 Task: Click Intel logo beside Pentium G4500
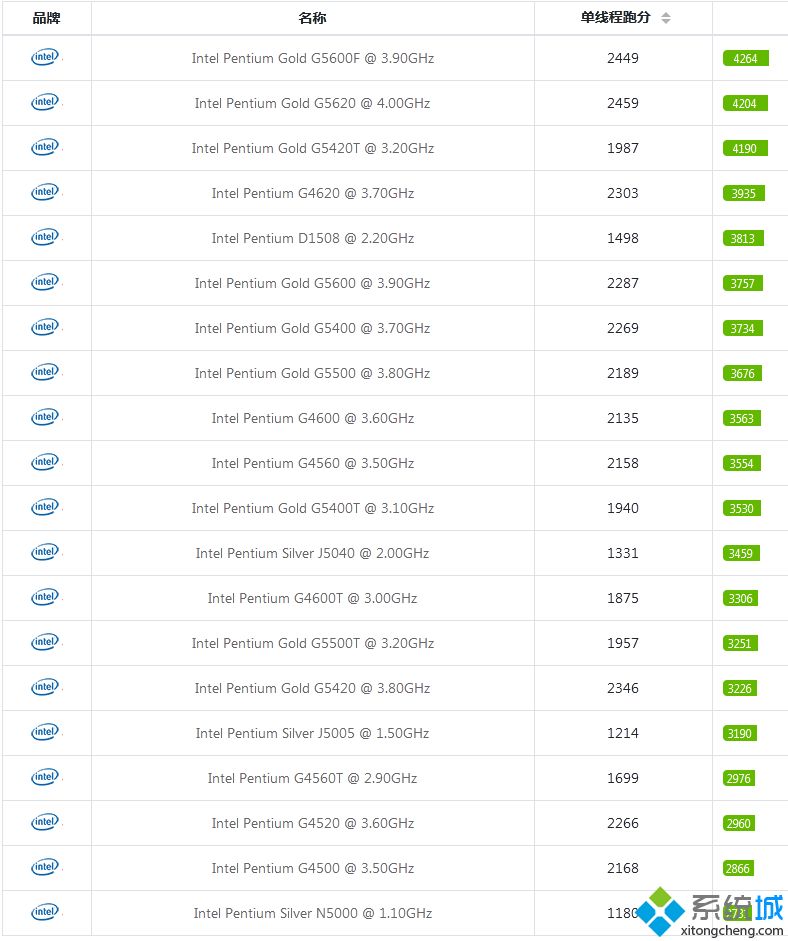click(46, 868)
